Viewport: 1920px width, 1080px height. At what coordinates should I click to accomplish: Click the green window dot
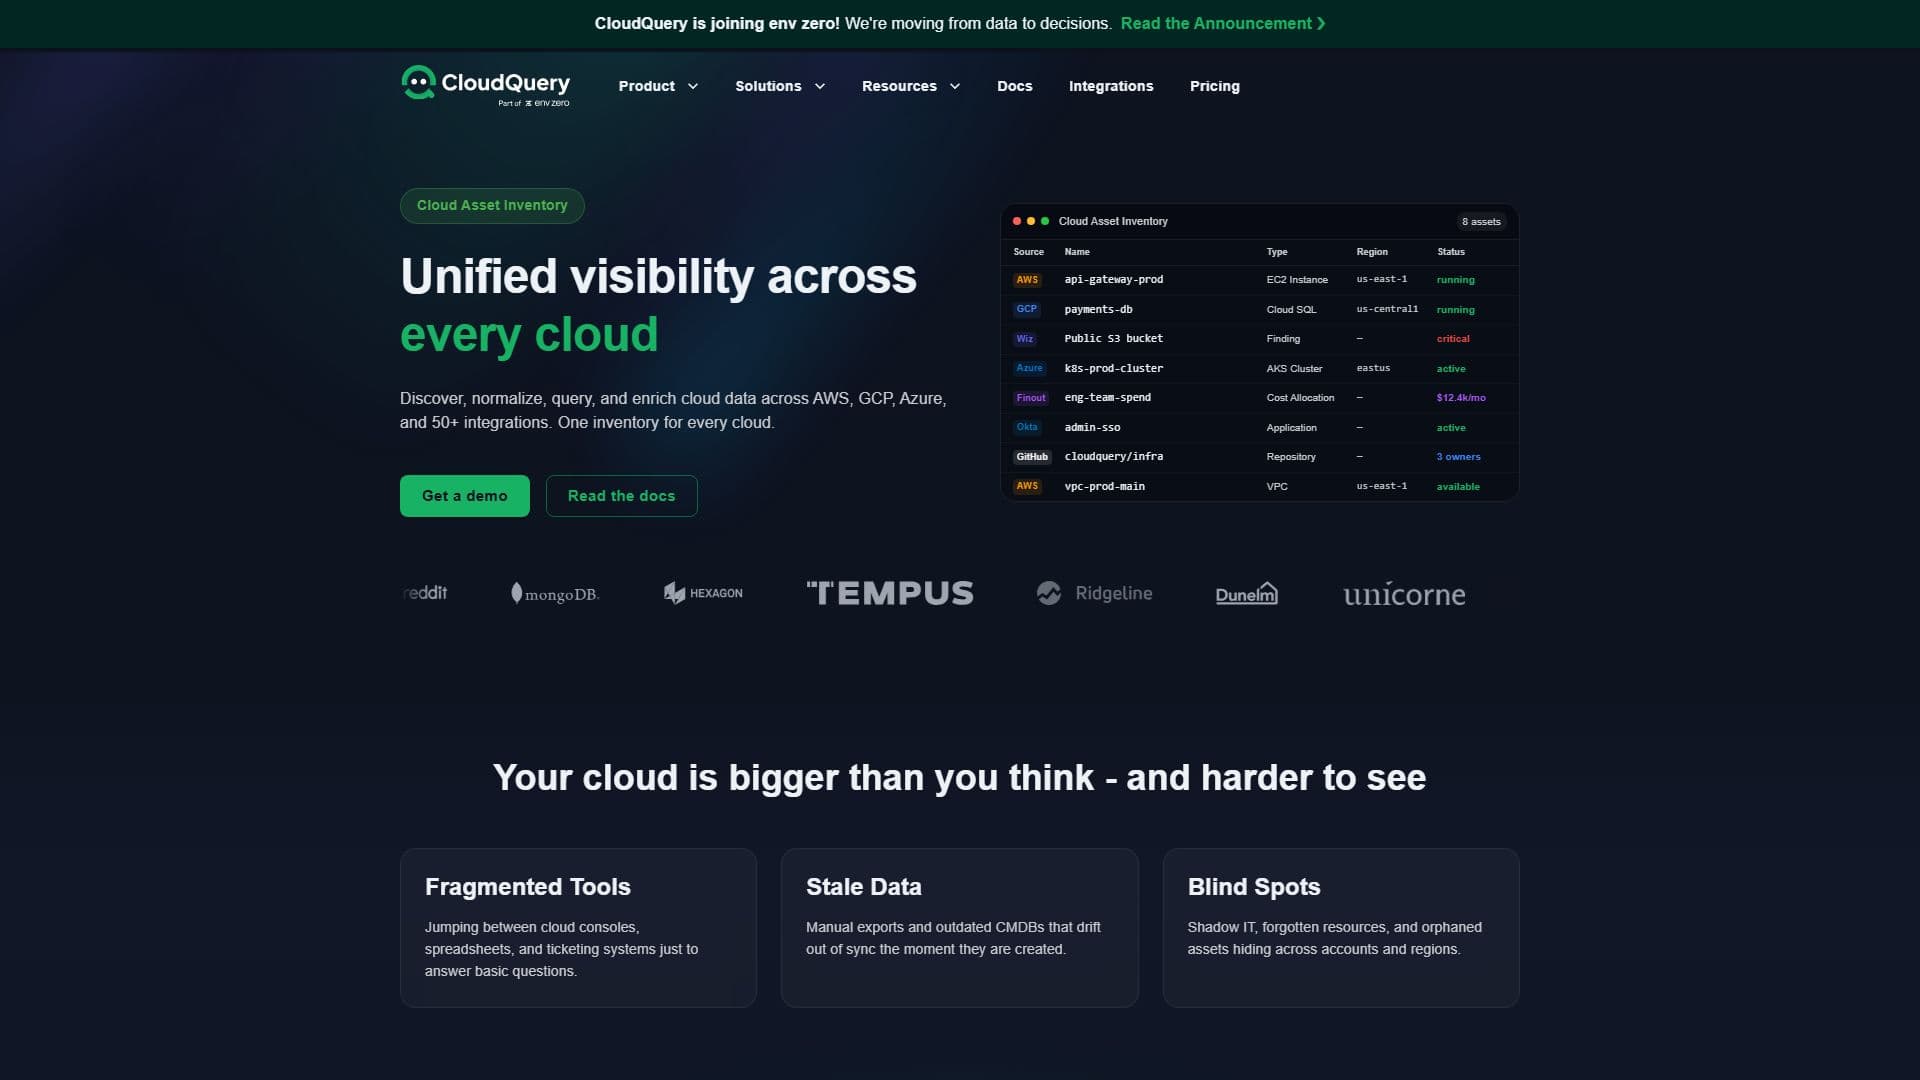click(1045, 221)
